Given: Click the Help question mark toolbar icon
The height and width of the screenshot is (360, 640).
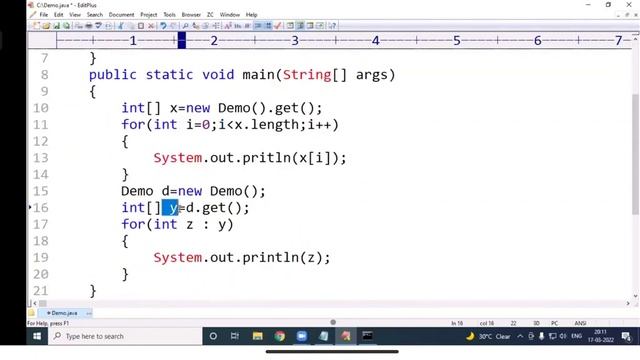Looking at the screenshot, I should pos(332,26).
